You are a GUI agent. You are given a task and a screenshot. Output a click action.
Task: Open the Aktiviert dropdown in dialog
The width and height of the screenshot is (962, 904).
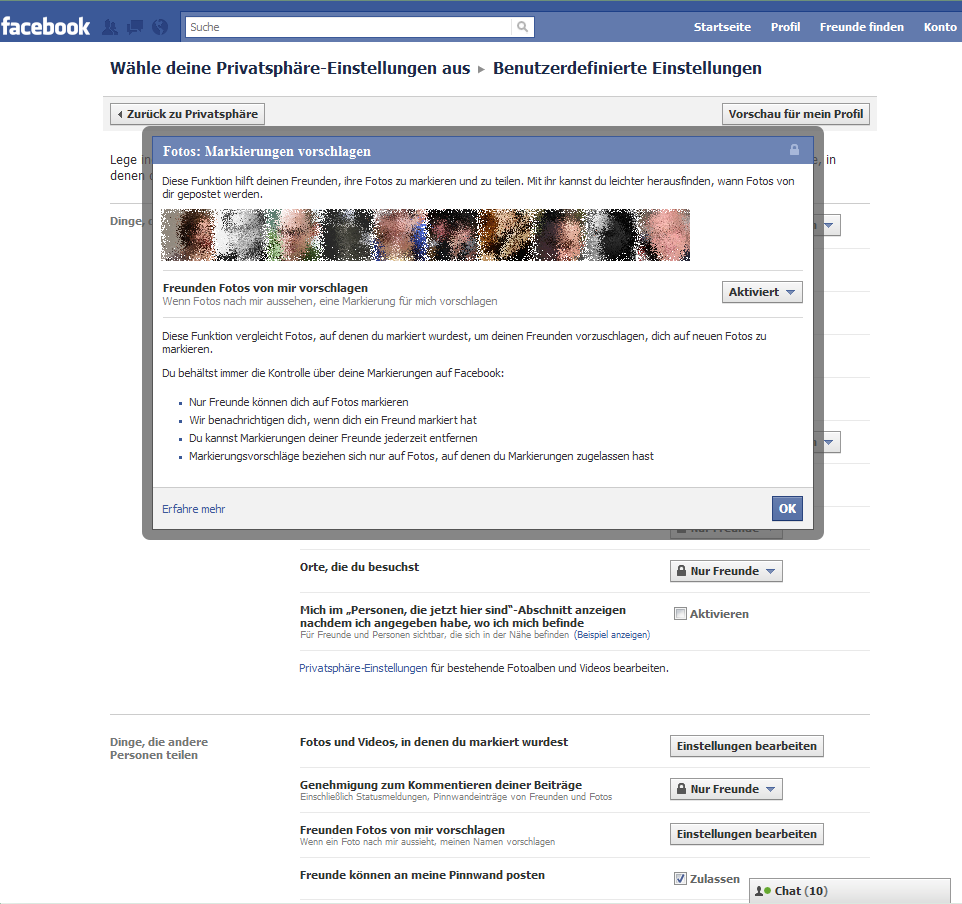pos(762,292)
